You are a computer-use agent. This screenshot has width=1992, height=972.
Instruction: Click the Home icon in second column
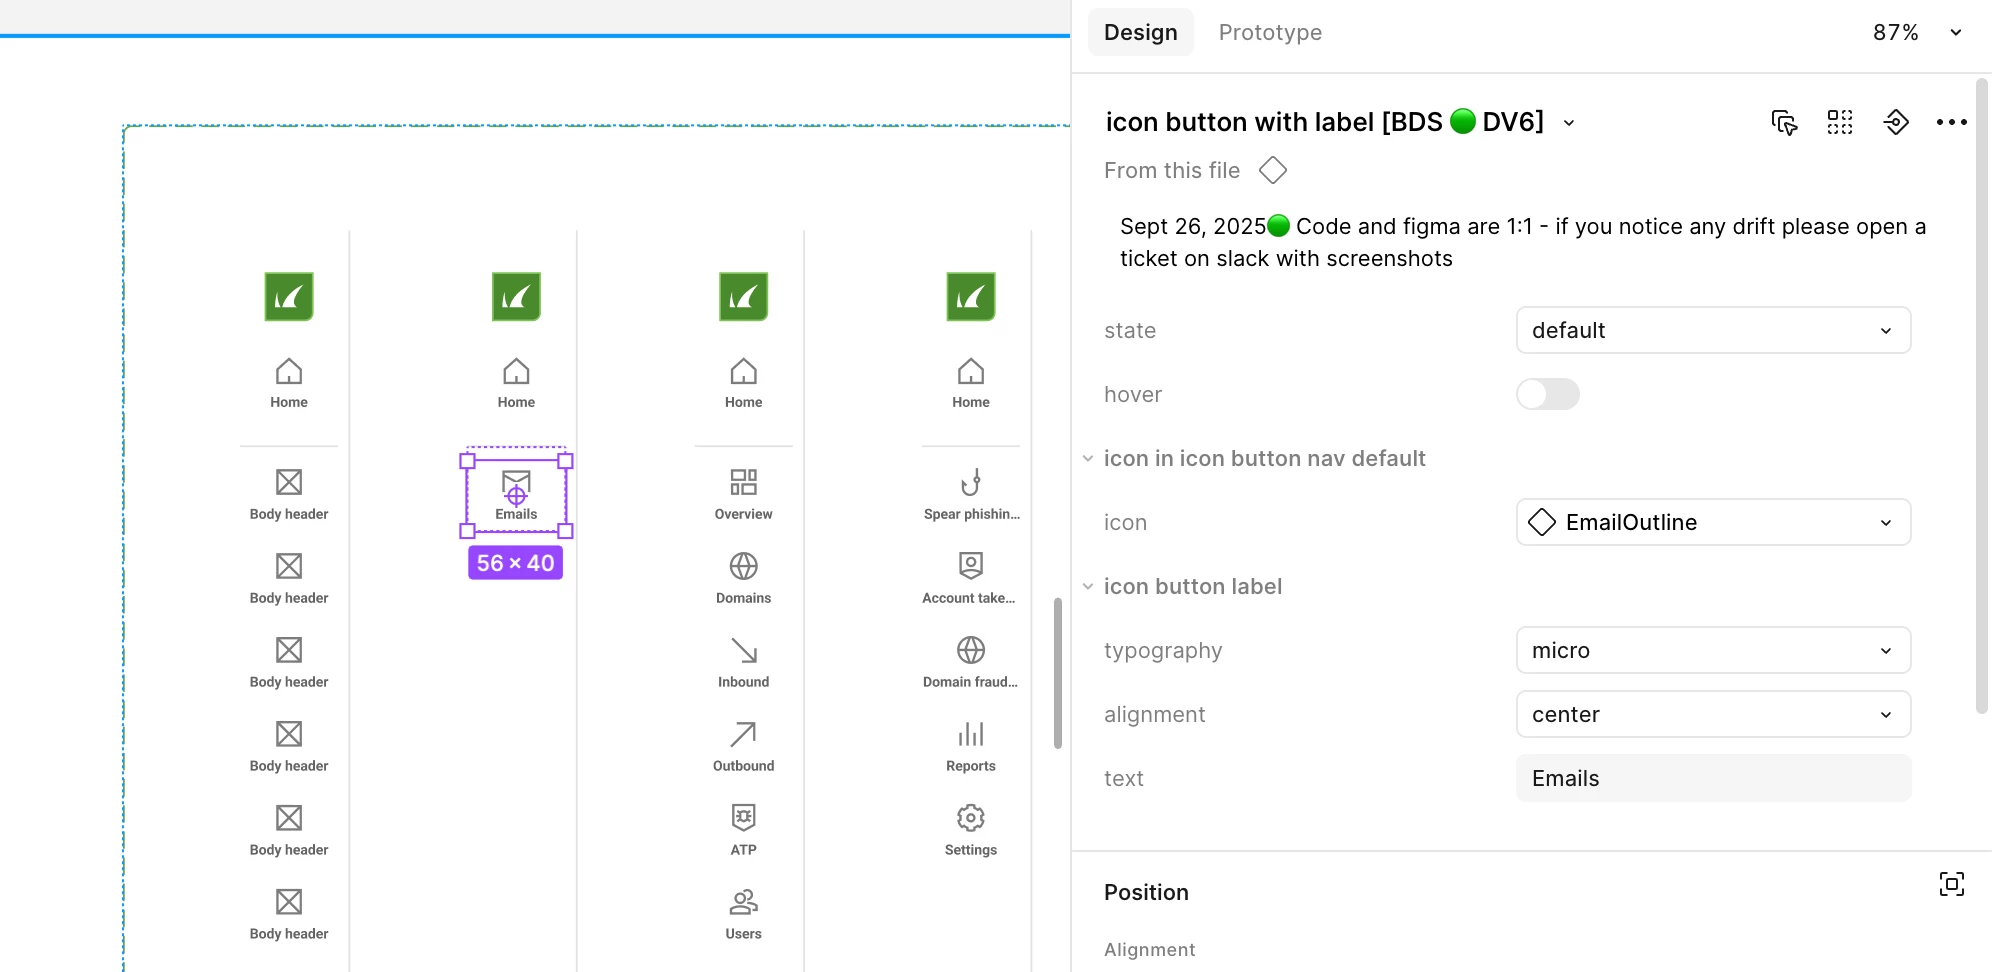pos(516,371)
